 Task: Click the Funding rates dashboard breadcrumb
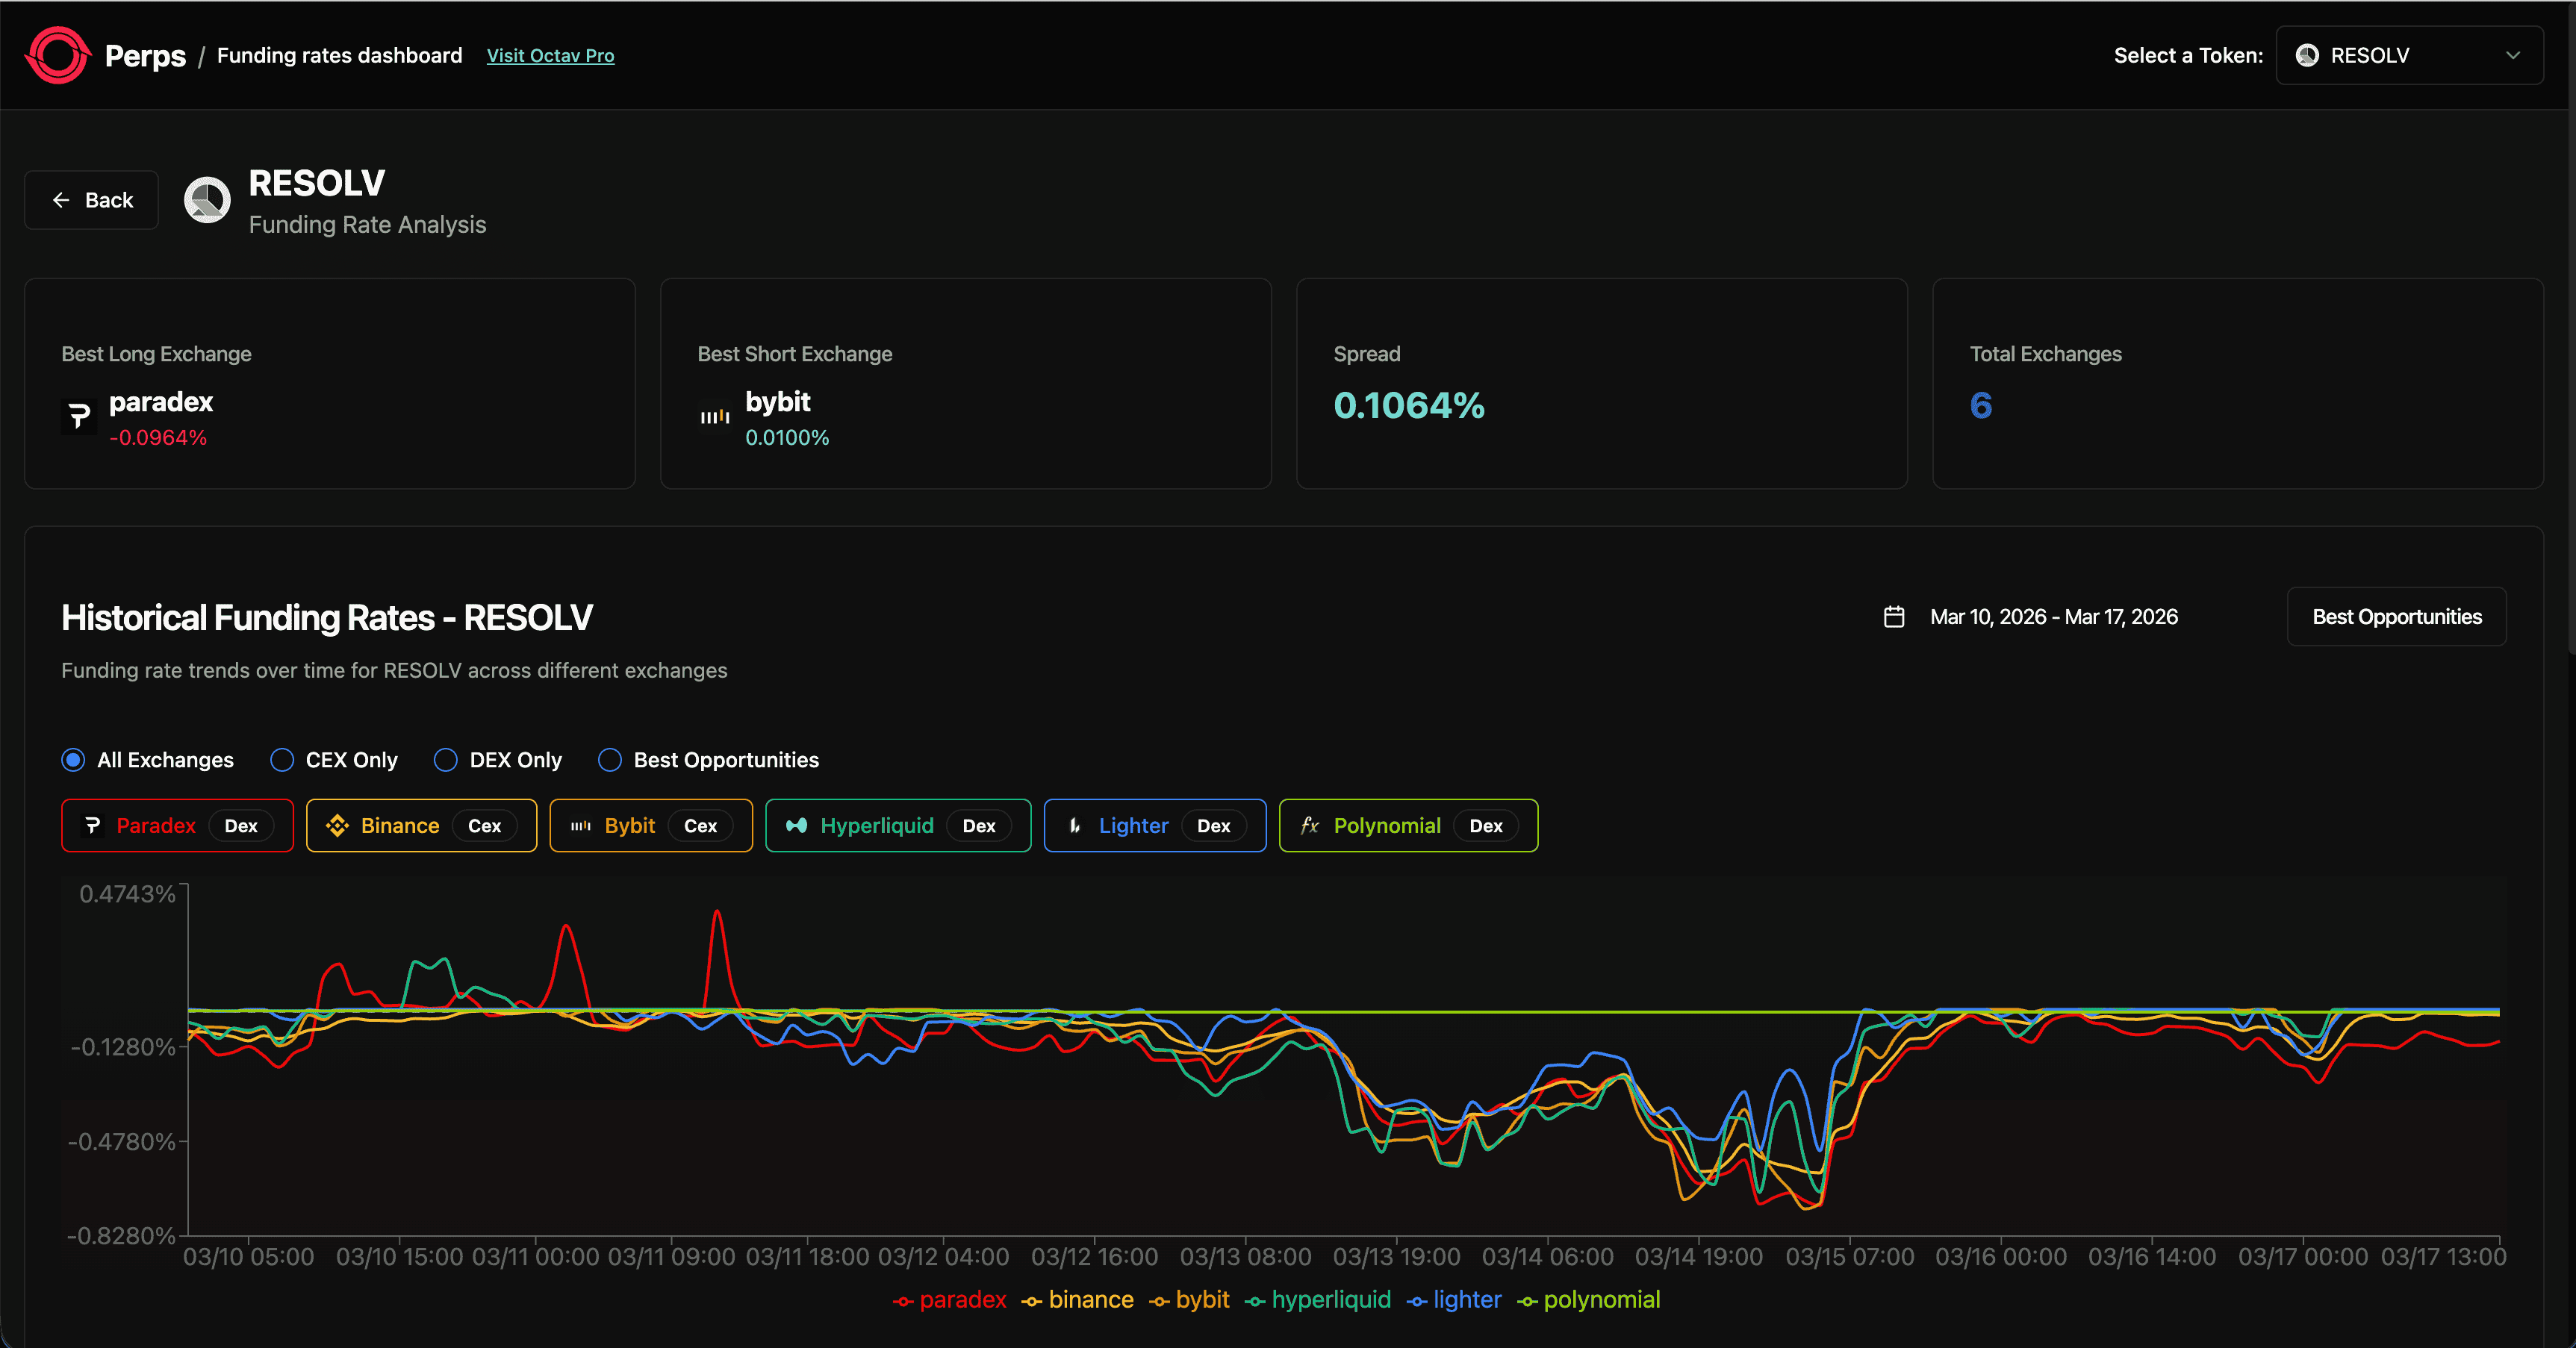(x=339, y=55)
